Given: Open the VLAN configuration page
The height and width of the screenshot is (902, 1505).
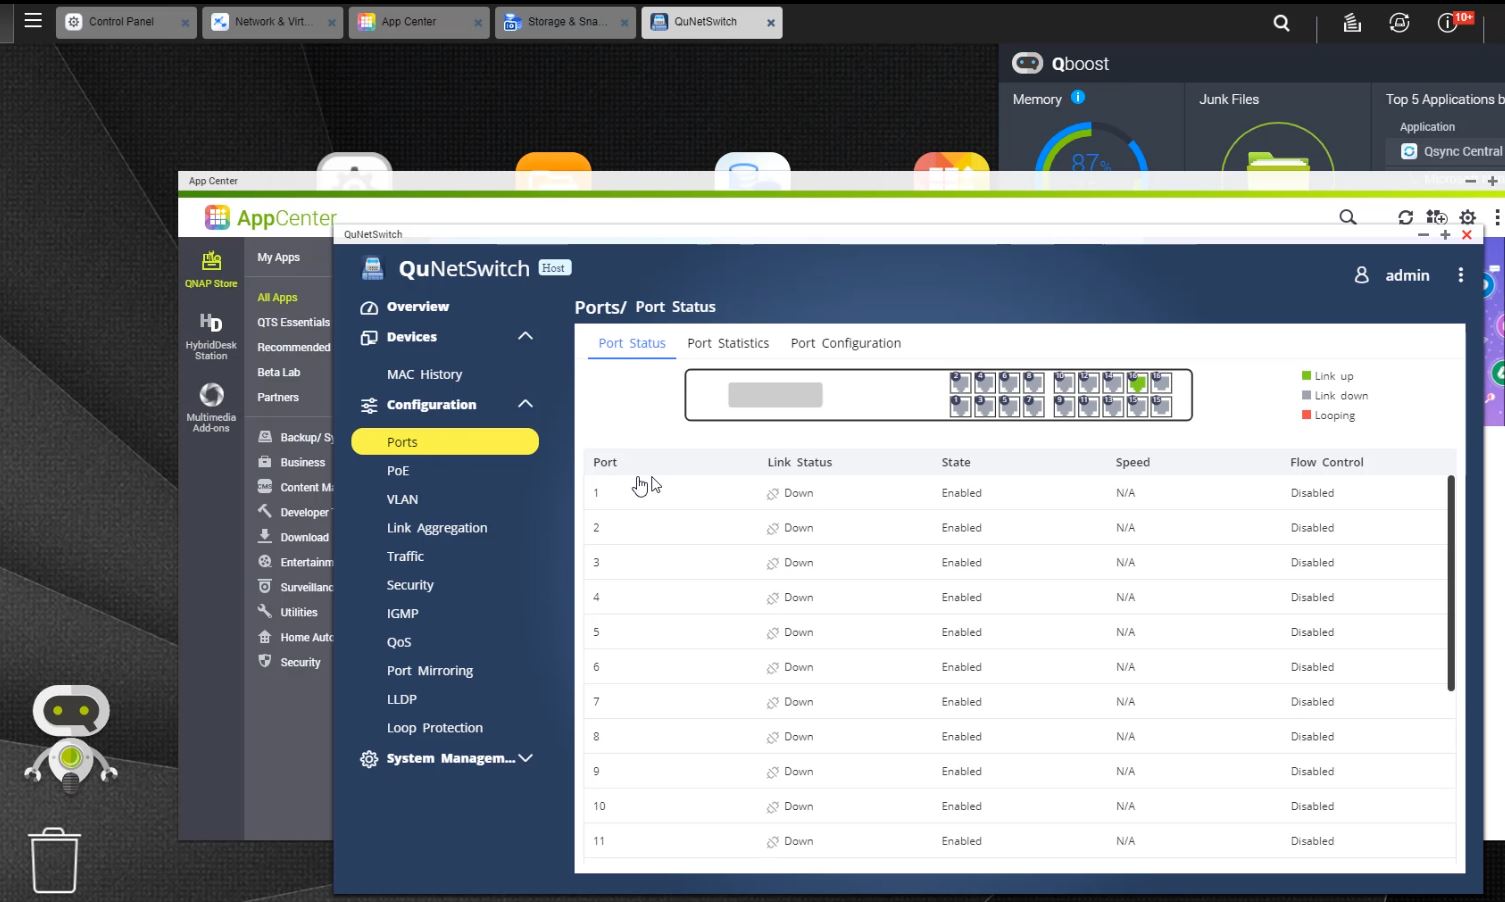Looking at the screenshot, I should 402,499.
